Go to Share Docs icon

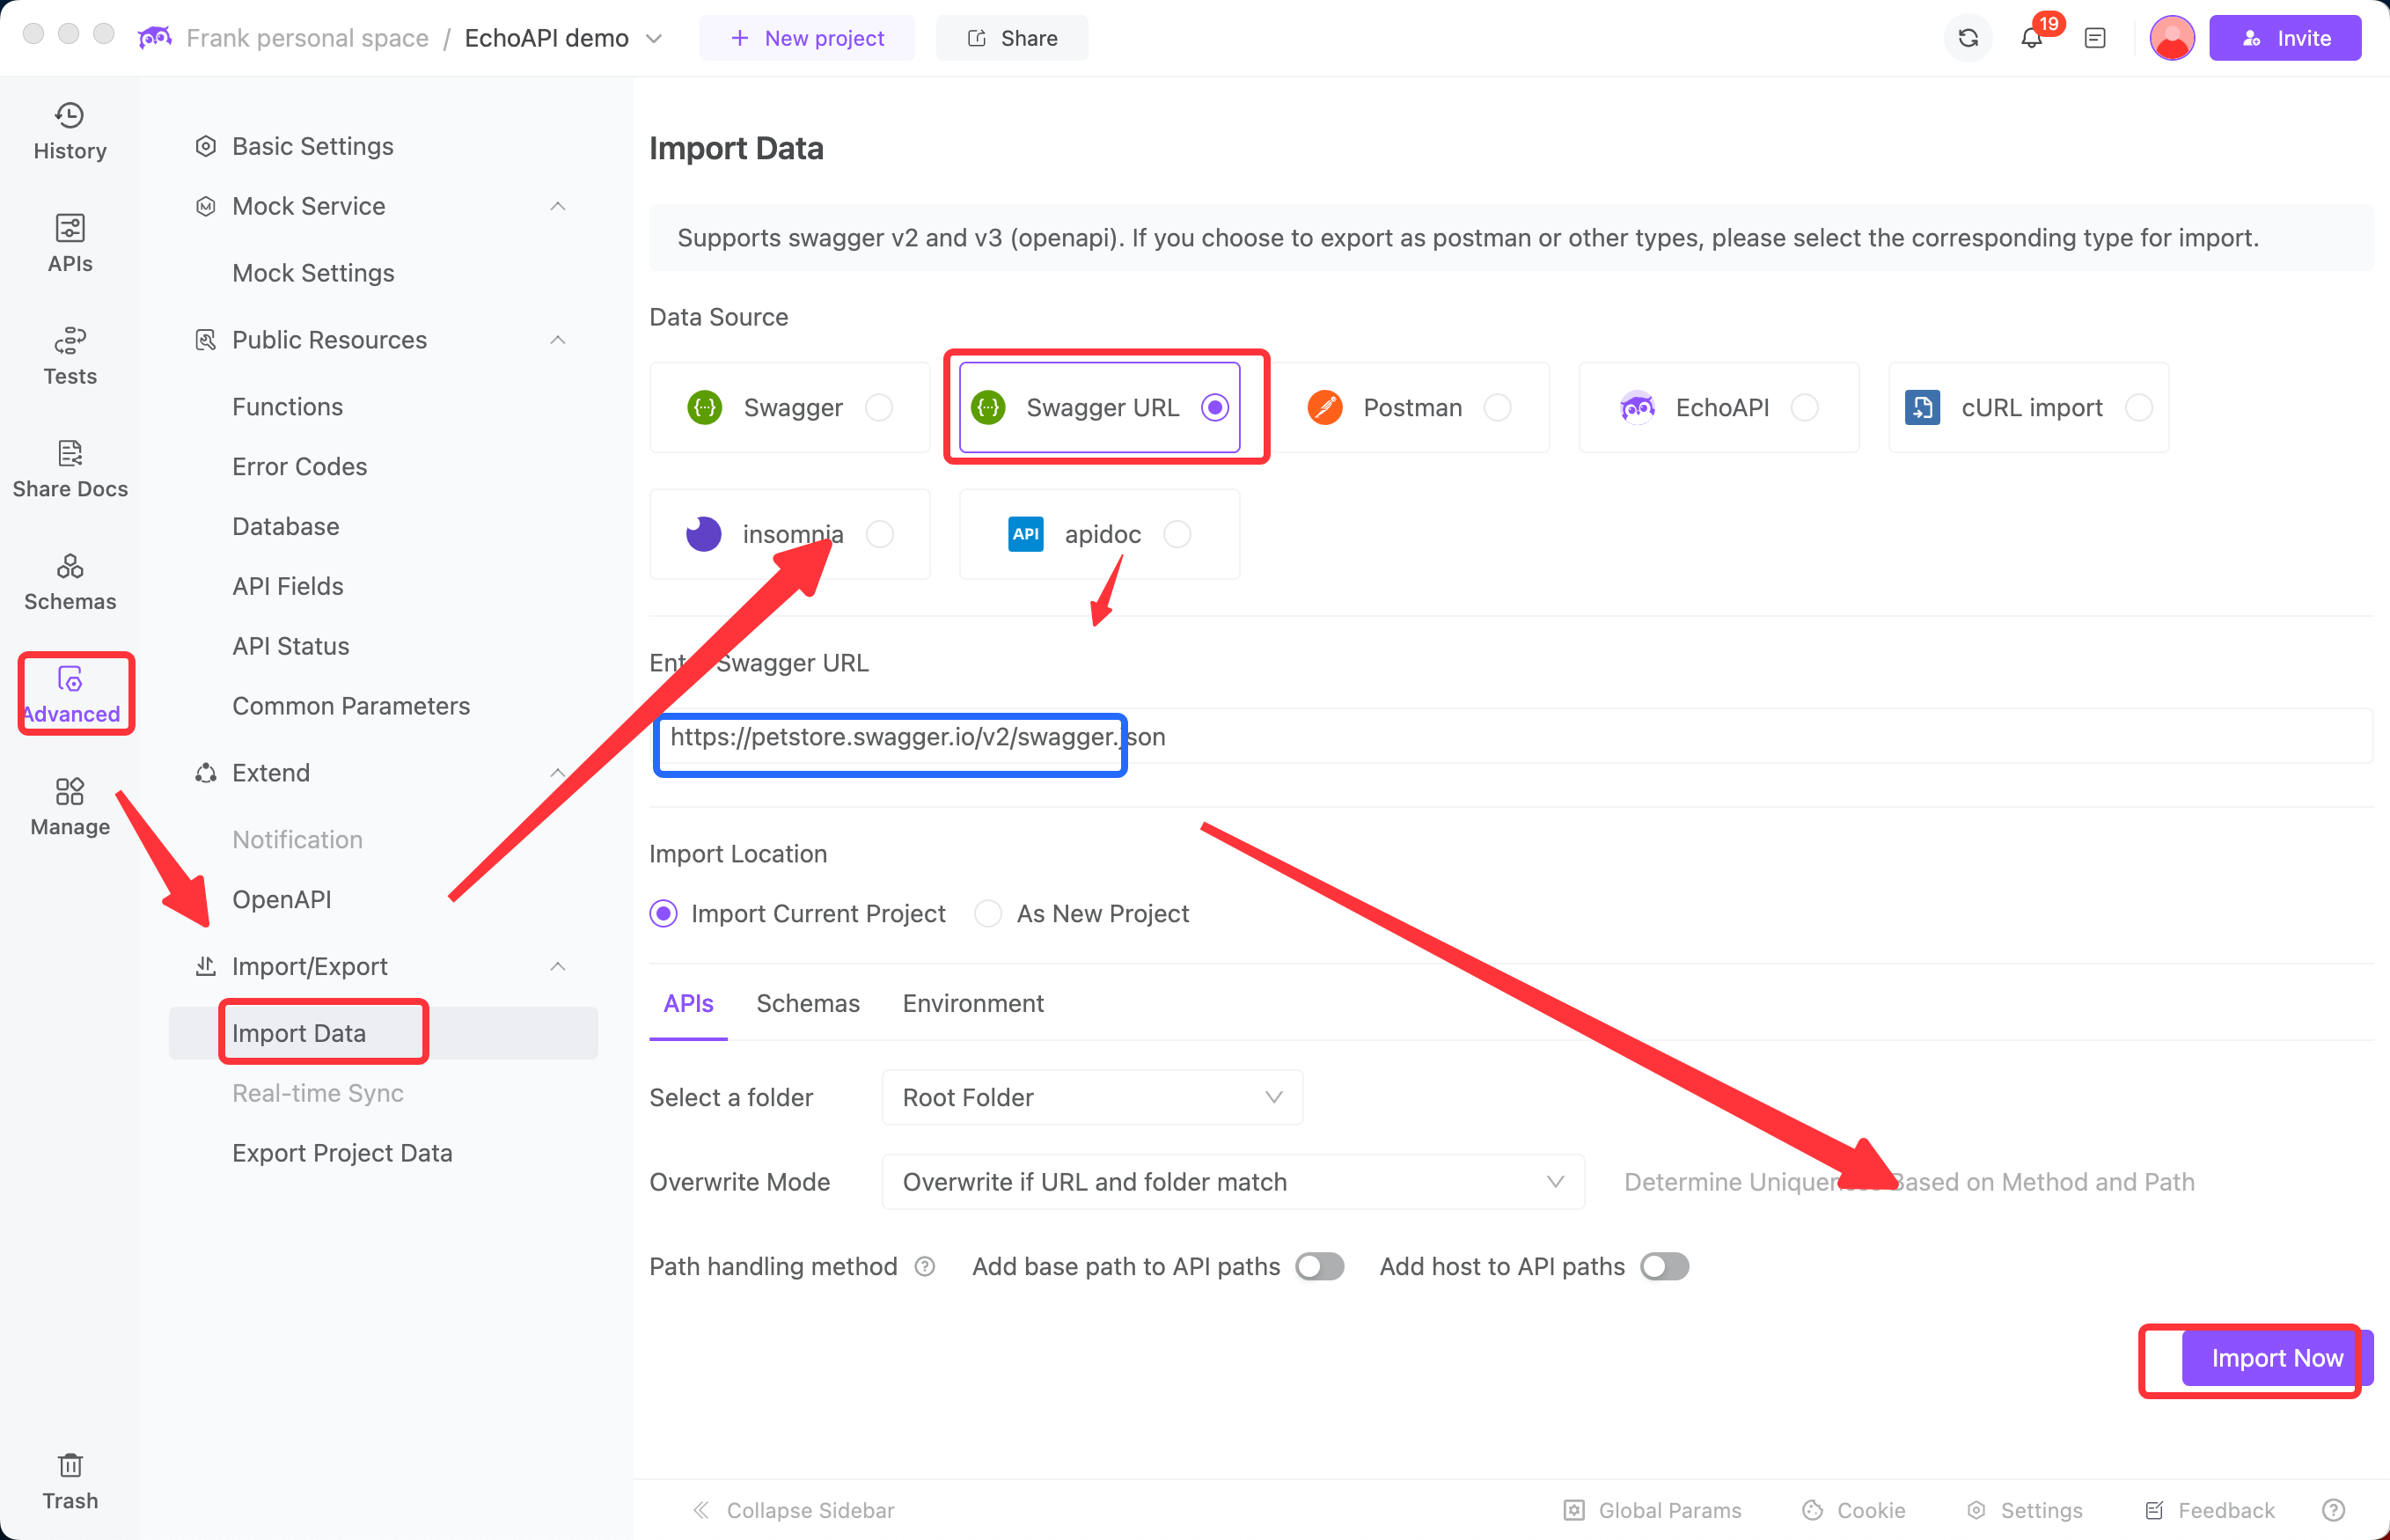click(x=69, y=468)
